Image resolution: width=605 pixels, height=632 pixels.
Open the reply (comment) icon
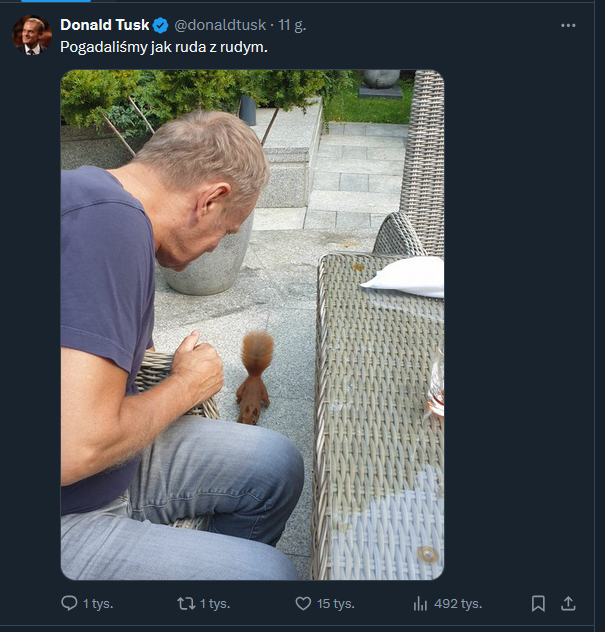click(69, 603)
